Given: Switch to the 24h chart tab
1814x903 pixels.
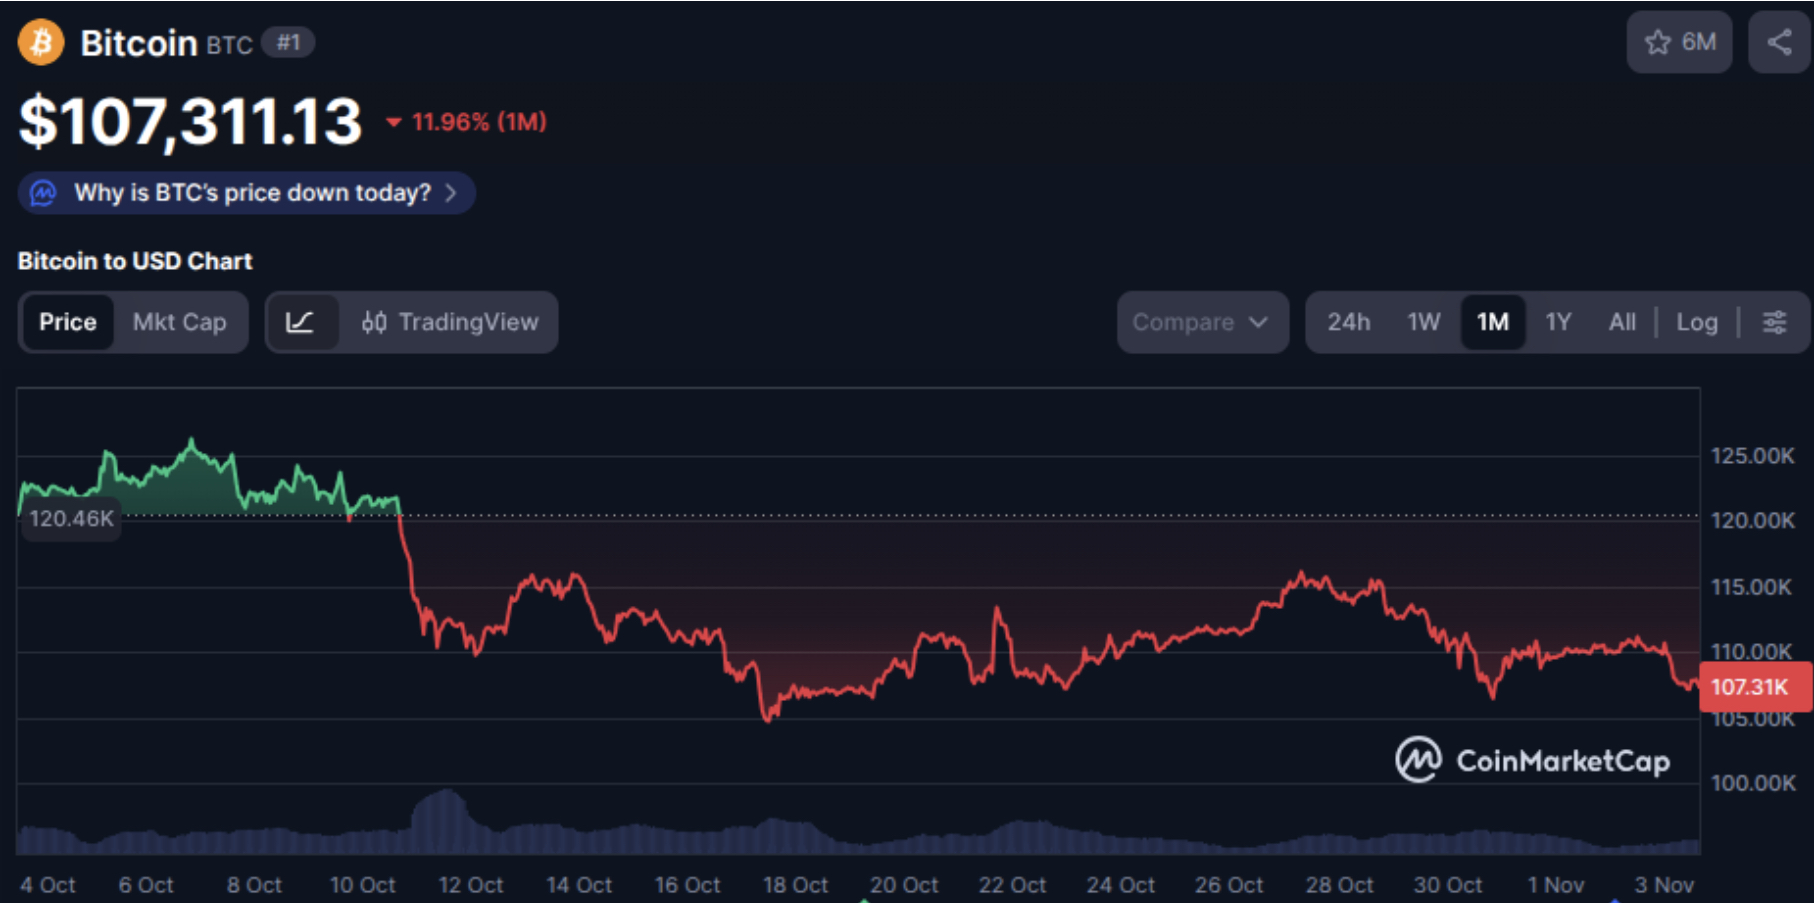Looking at the screenshot, I should (1349, 322).
